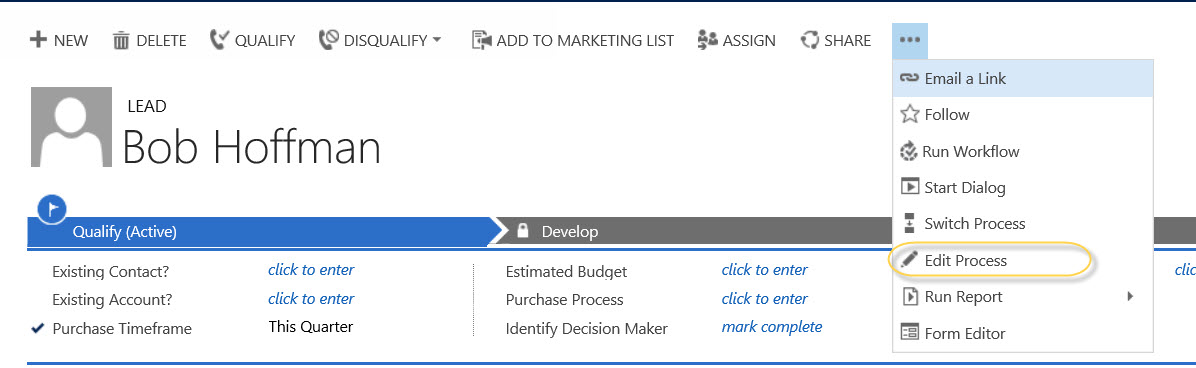Click the ASSIGN people icon
The image size is (1196, 368).
point(707,40)
